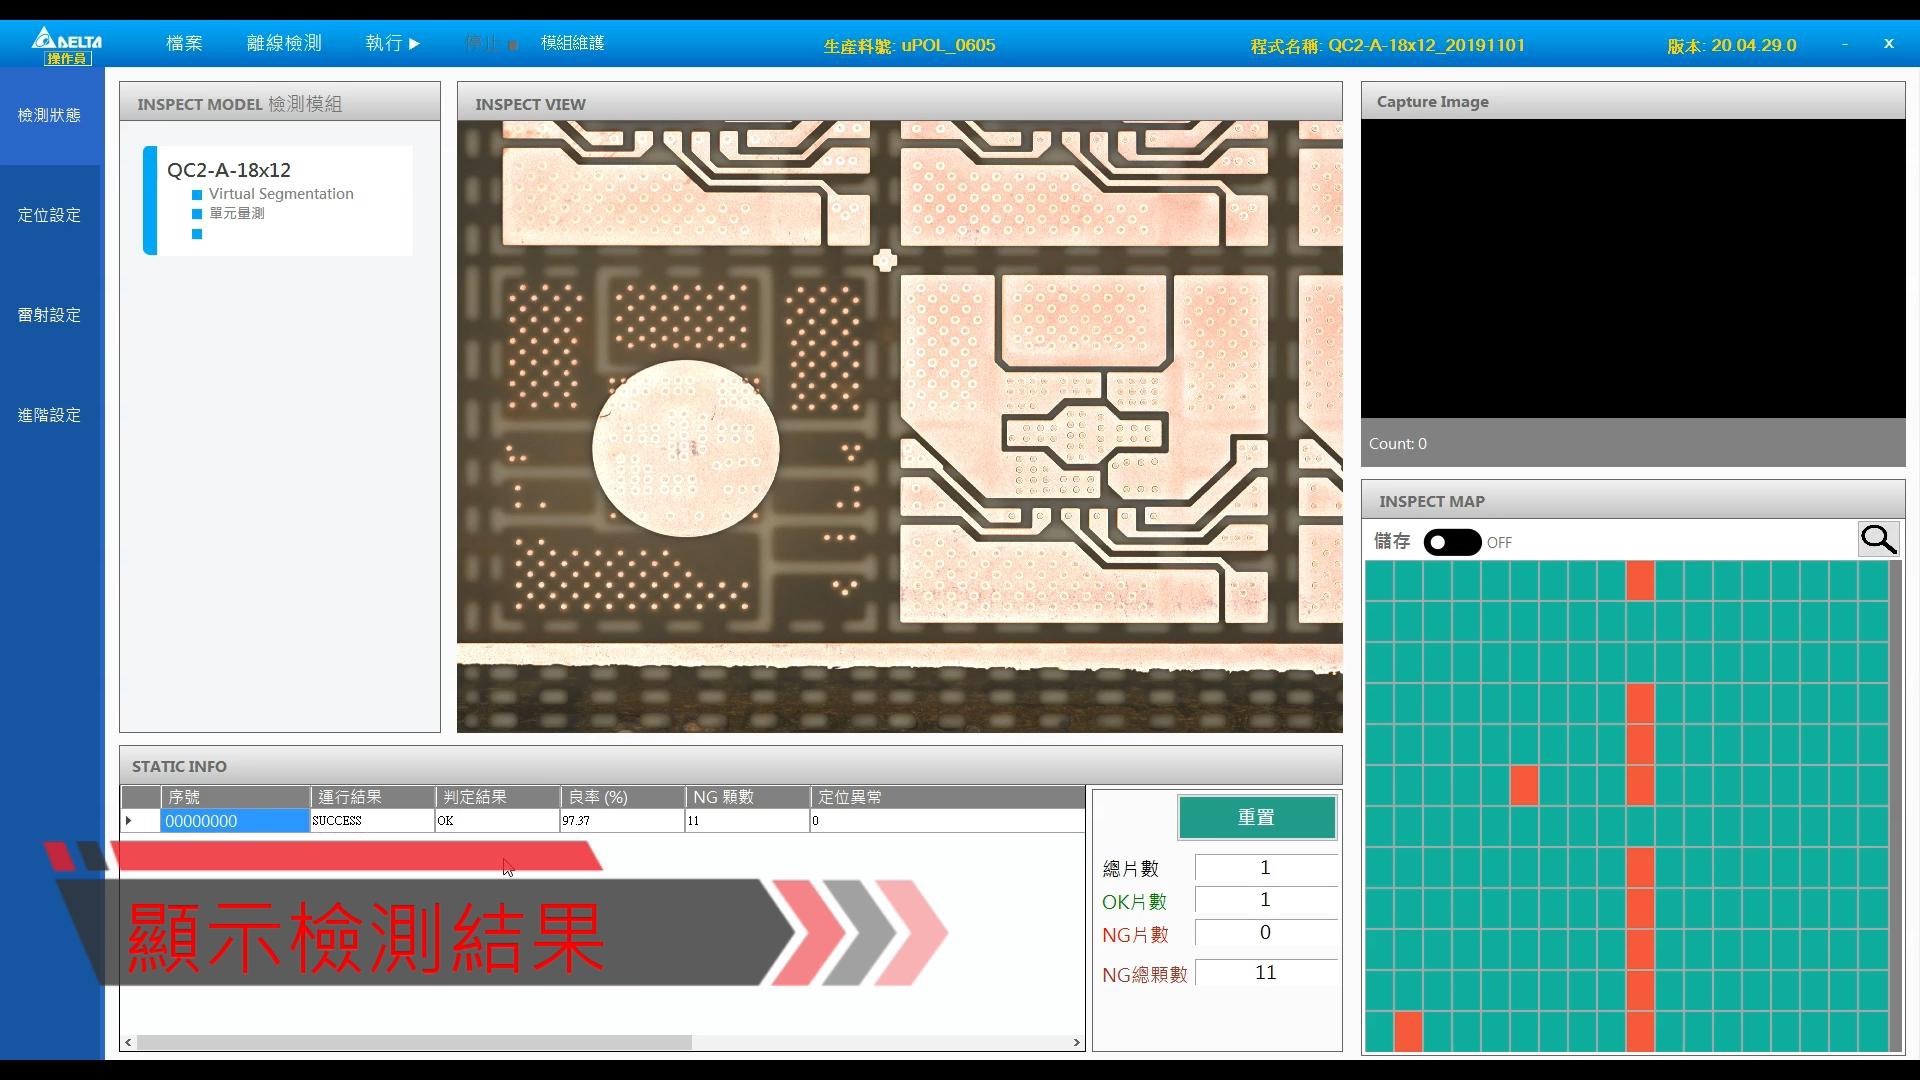The image size is (1920, 1080).
Task: Switch to the 定位設定 sidebar tab
Action: pos(49,215)
